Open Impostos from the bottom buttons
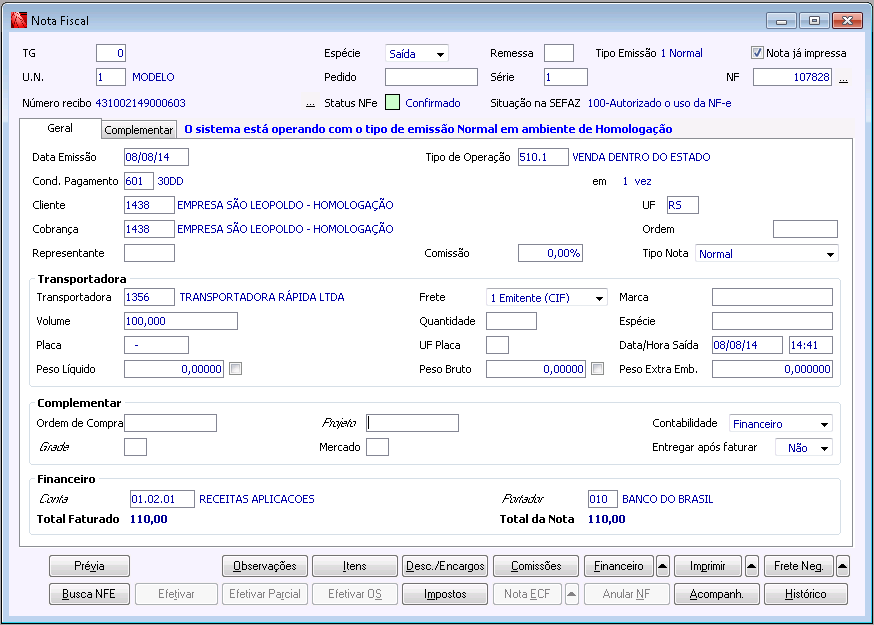This screenshot has width=874, height=625. (445, 594)
